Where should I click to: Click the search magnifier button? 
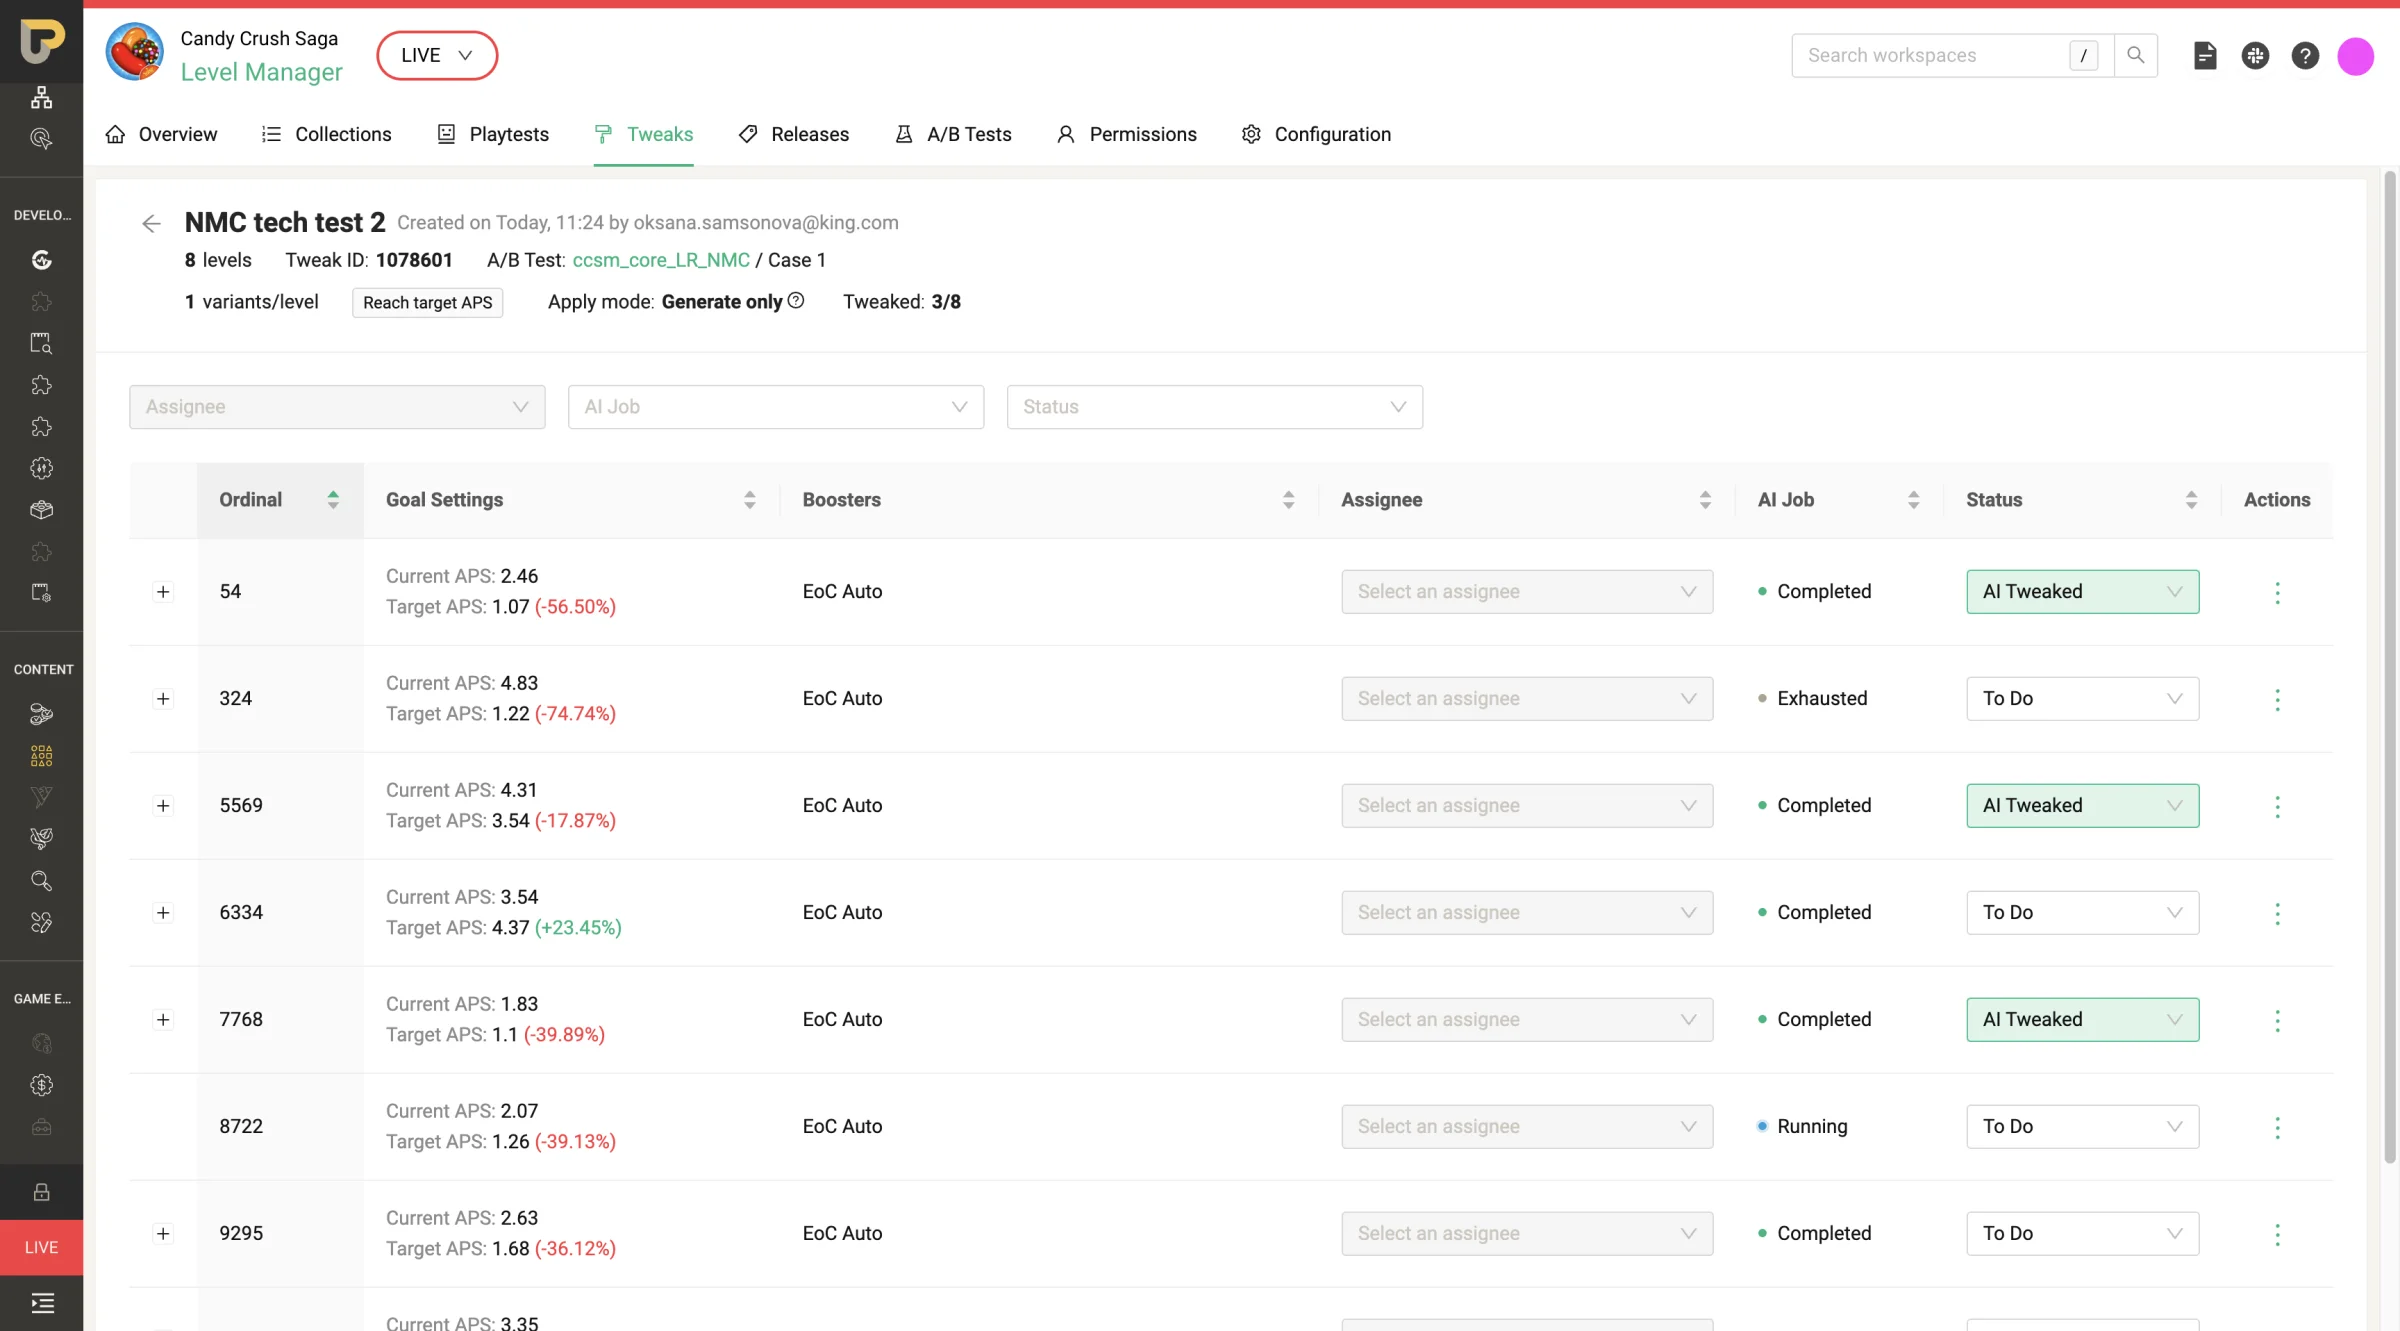coord(2136,55)
